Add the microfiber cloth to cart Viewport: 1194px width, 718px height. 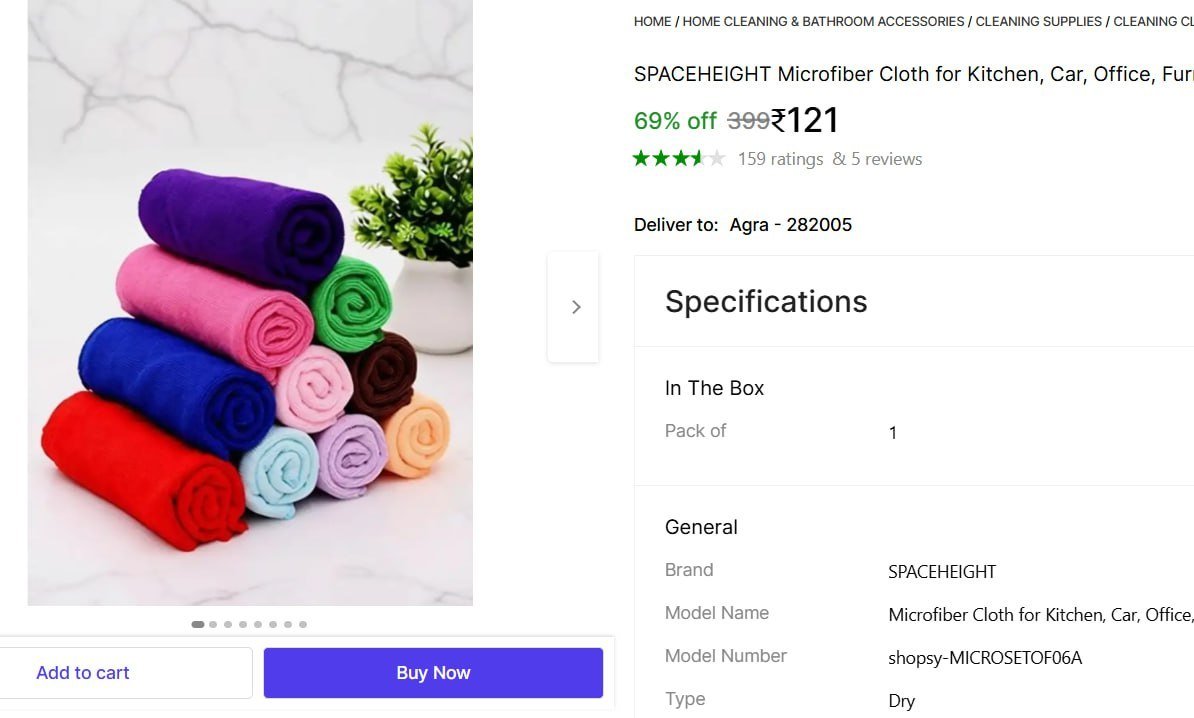(83, 672)
